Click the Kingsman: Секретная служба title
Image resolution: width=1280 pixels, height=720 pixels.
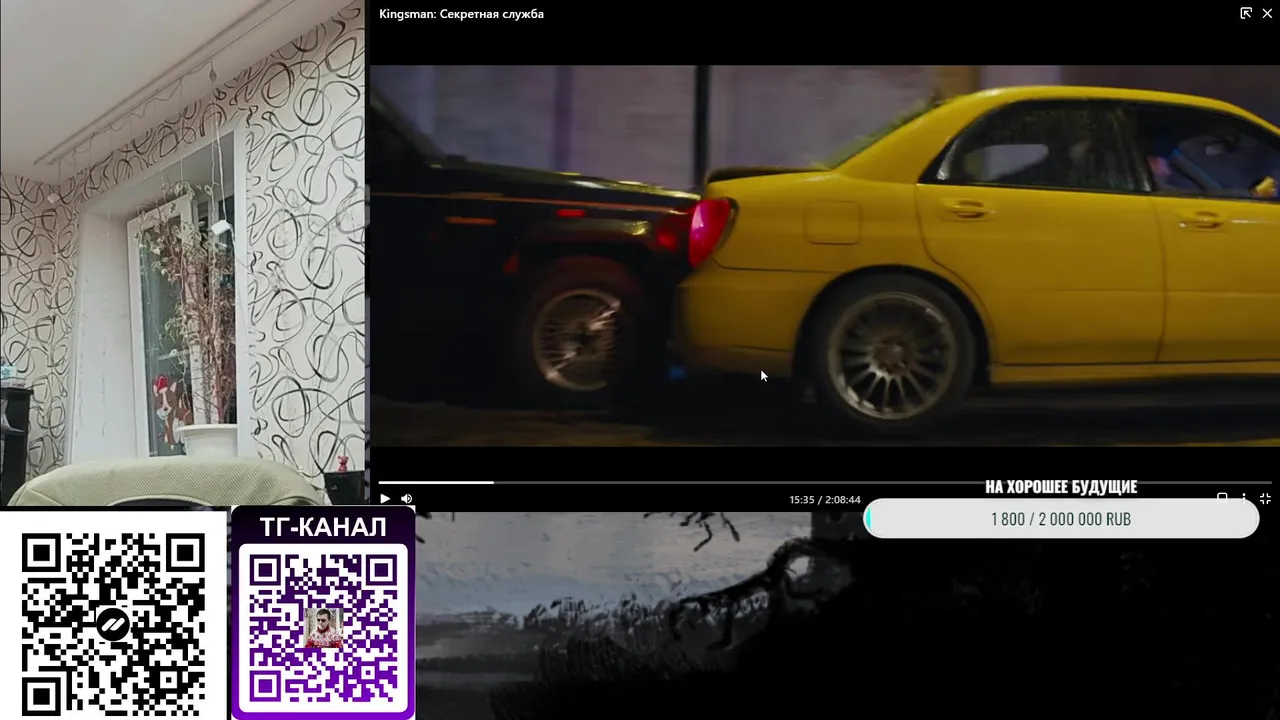click(x=461, y=14)
